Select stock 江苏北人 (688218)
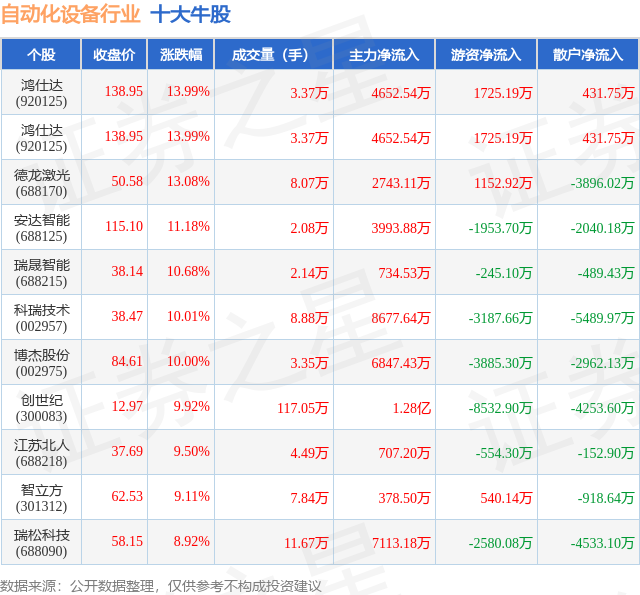Screen dimensions: 640x595 pos(41,453)
